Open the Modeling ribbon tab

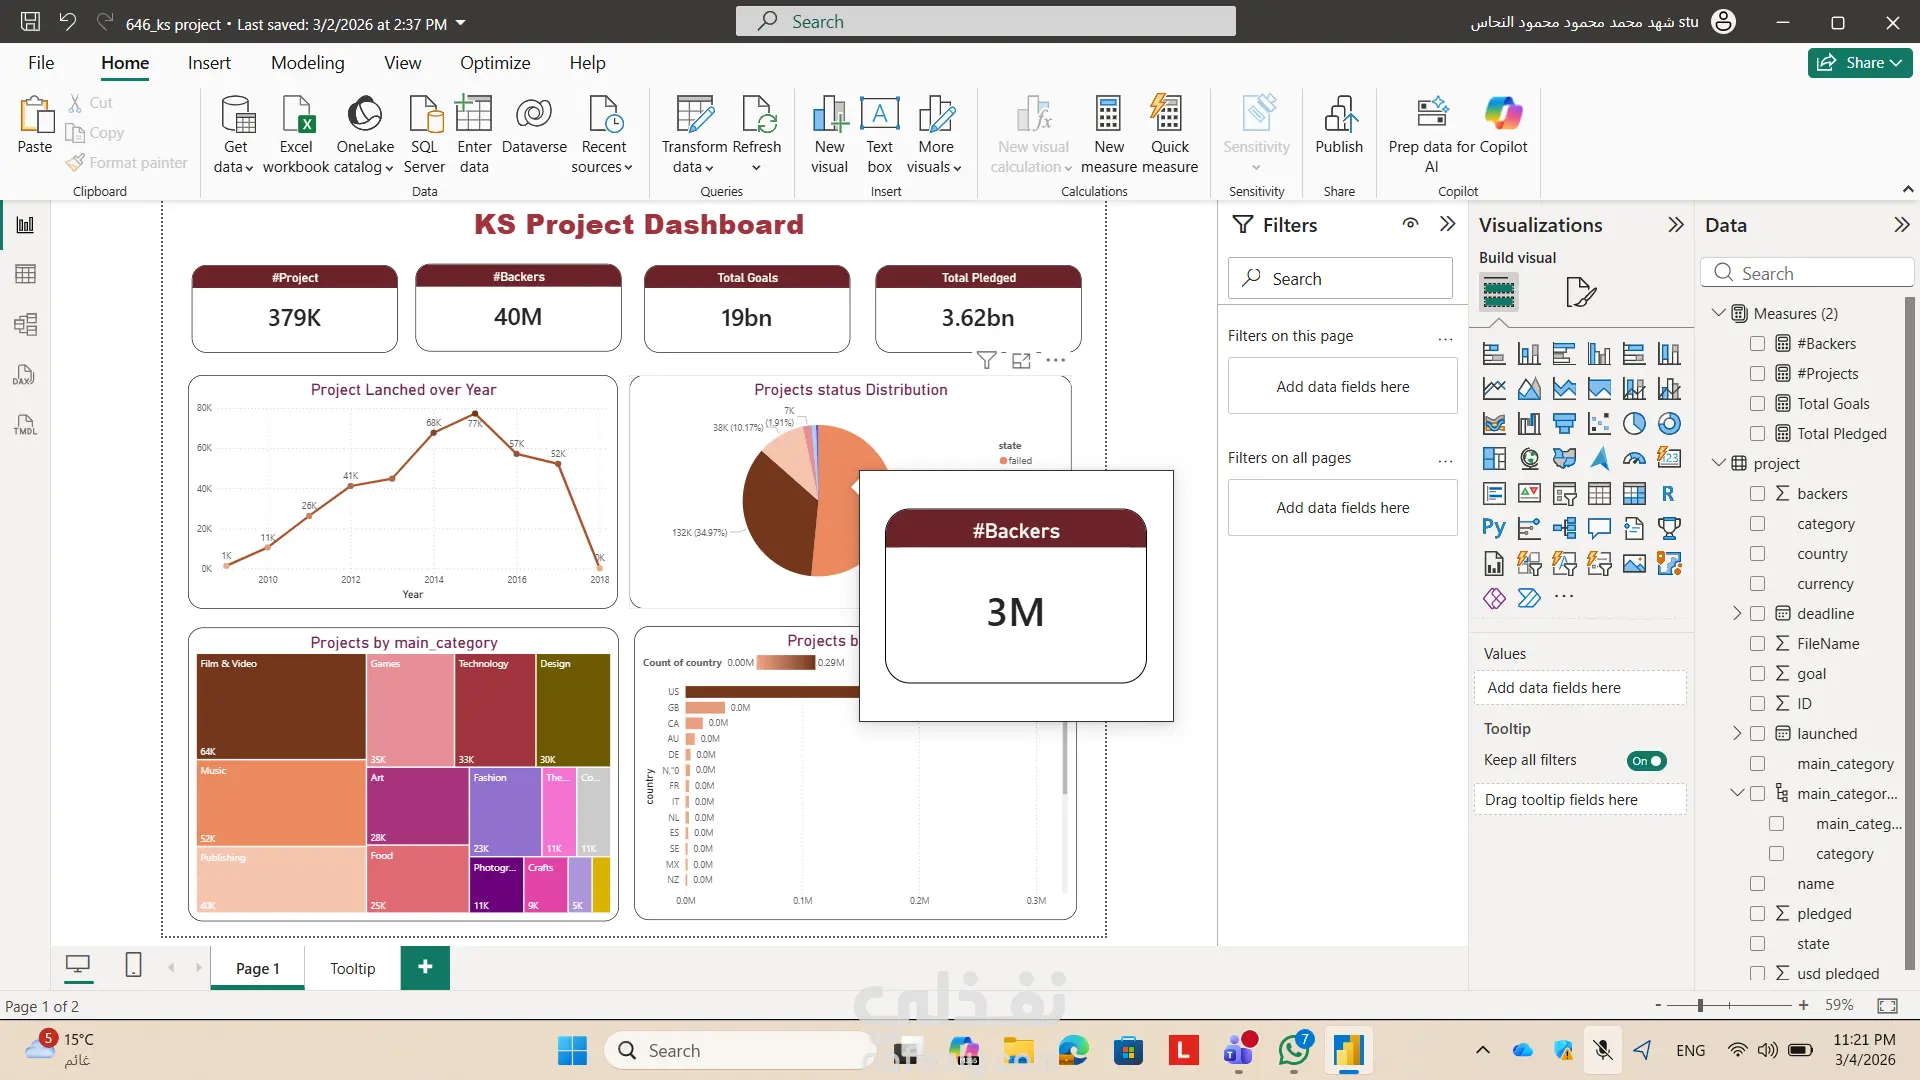click(x=307, y=62)
